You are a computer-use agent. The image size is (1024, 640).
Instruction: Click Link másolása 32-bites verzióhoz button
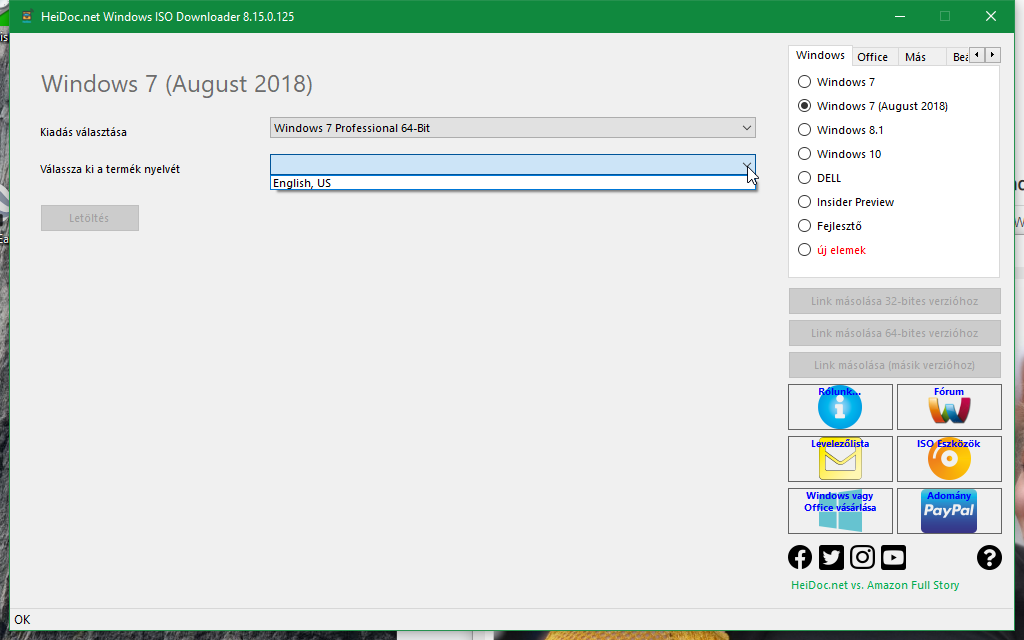click(x=895, y=301)
